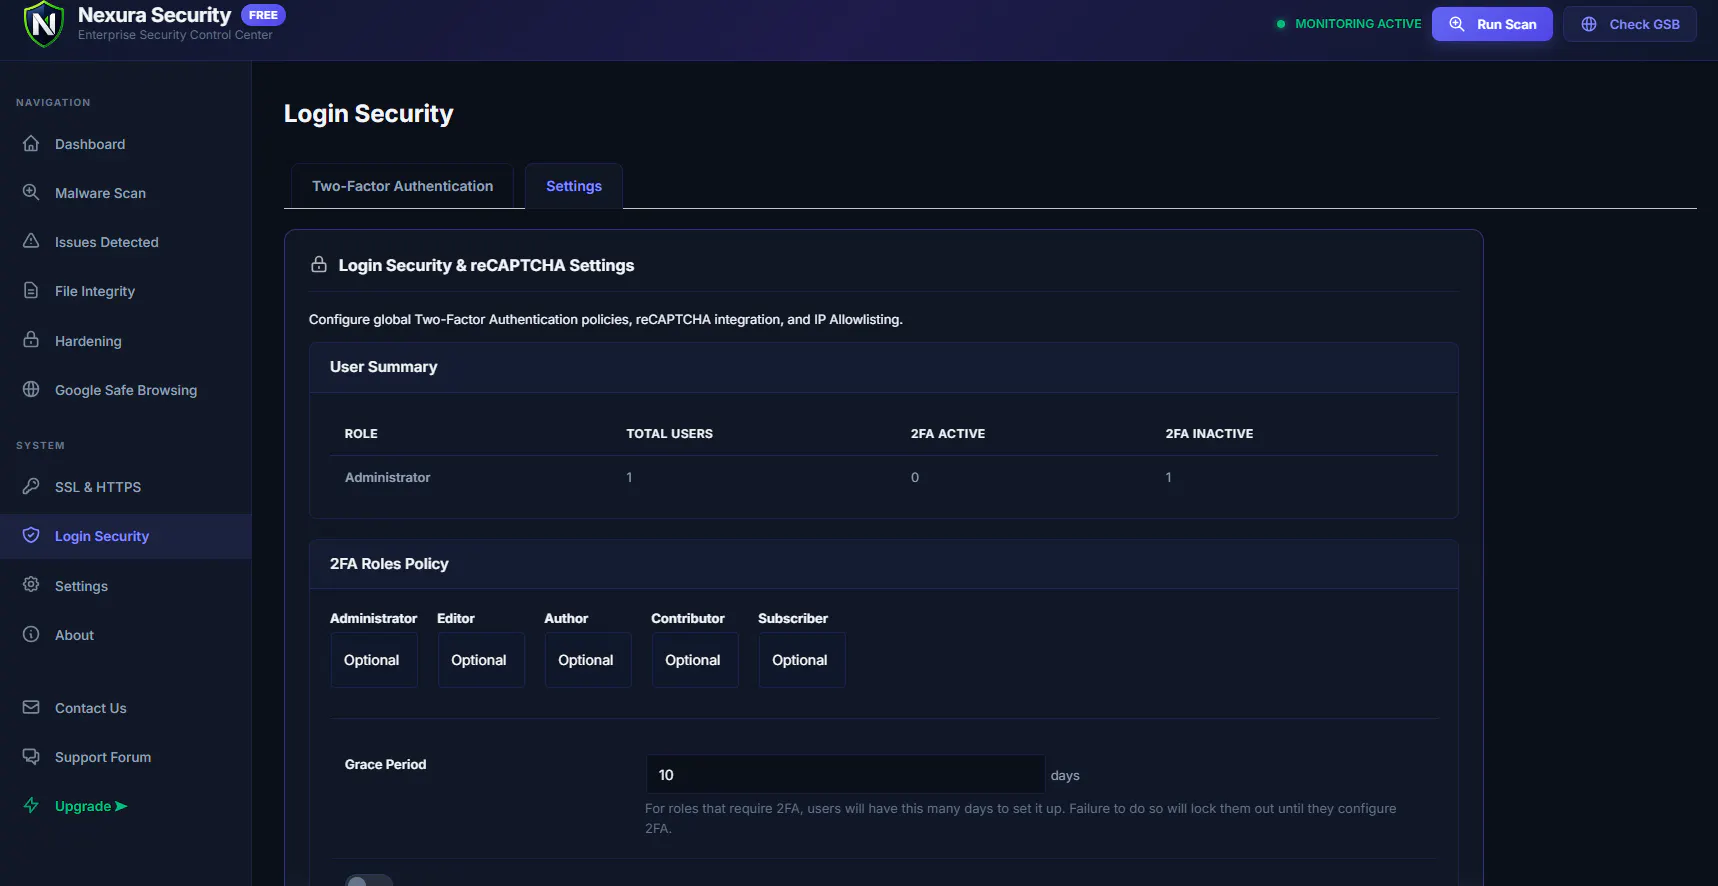Image resolution: width=1718 pixels, height=886 pixels.
Task: Open the About page
Action: (x=126, y=635)
